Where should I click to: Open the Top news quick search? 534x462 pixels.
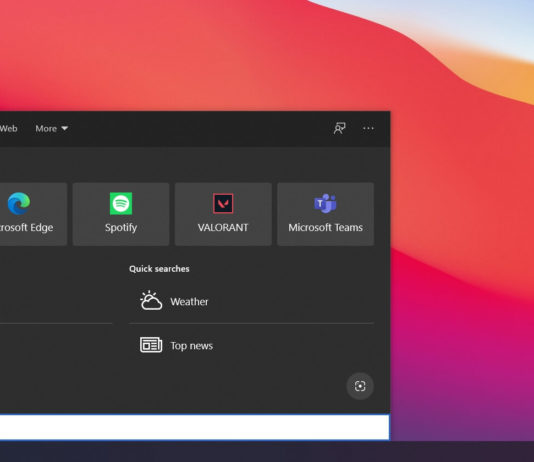pos(251,345)
